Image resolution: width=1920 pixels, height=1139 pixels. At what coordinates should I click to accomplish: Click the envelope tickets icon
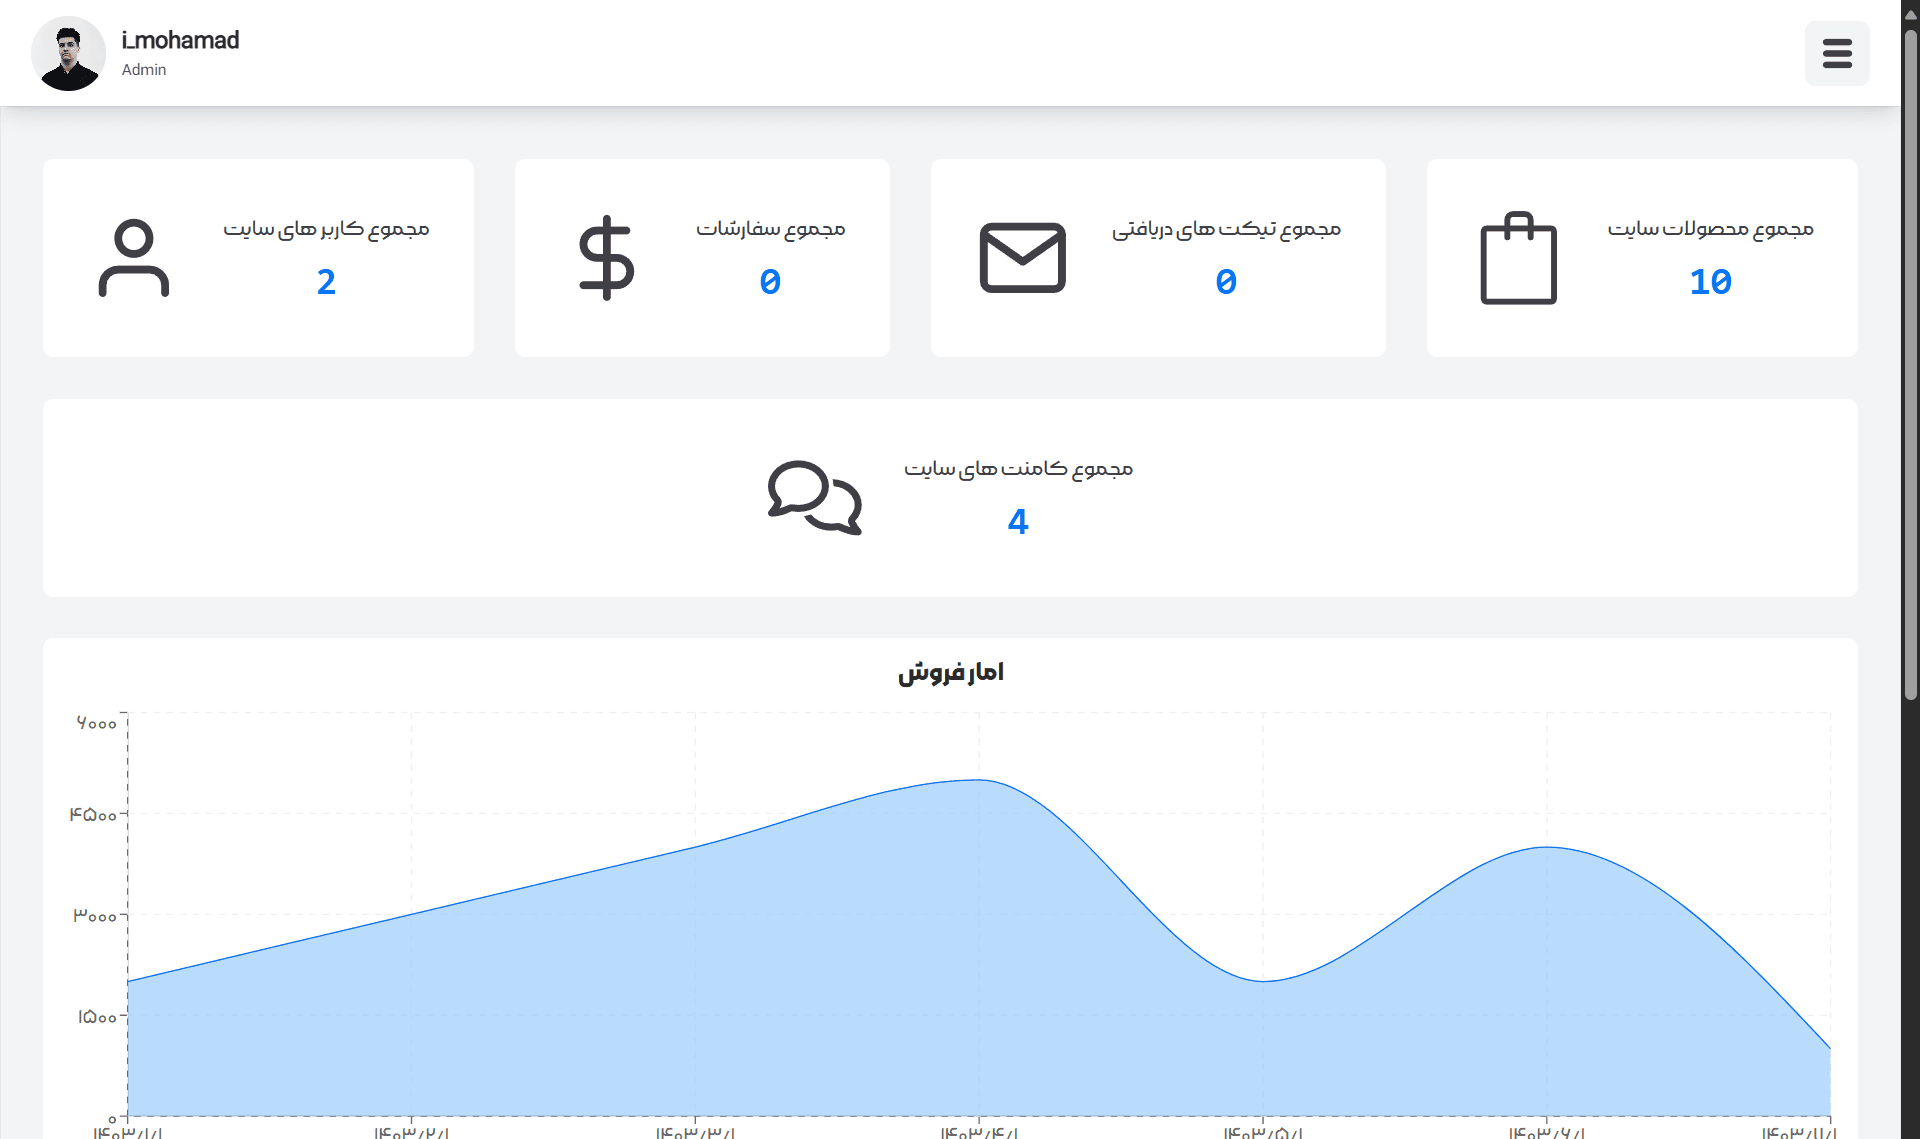point(1023,258)
